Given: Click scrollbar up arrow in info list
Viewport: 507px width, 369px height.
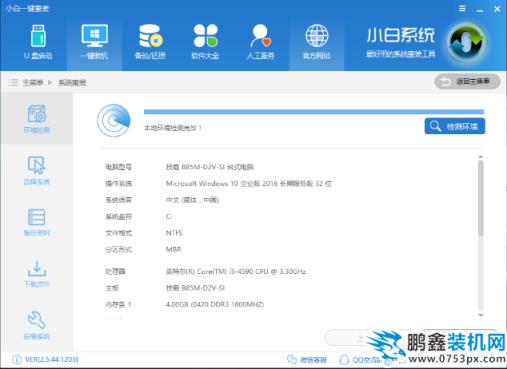Looking at the screenshot, I should (481, 156).
